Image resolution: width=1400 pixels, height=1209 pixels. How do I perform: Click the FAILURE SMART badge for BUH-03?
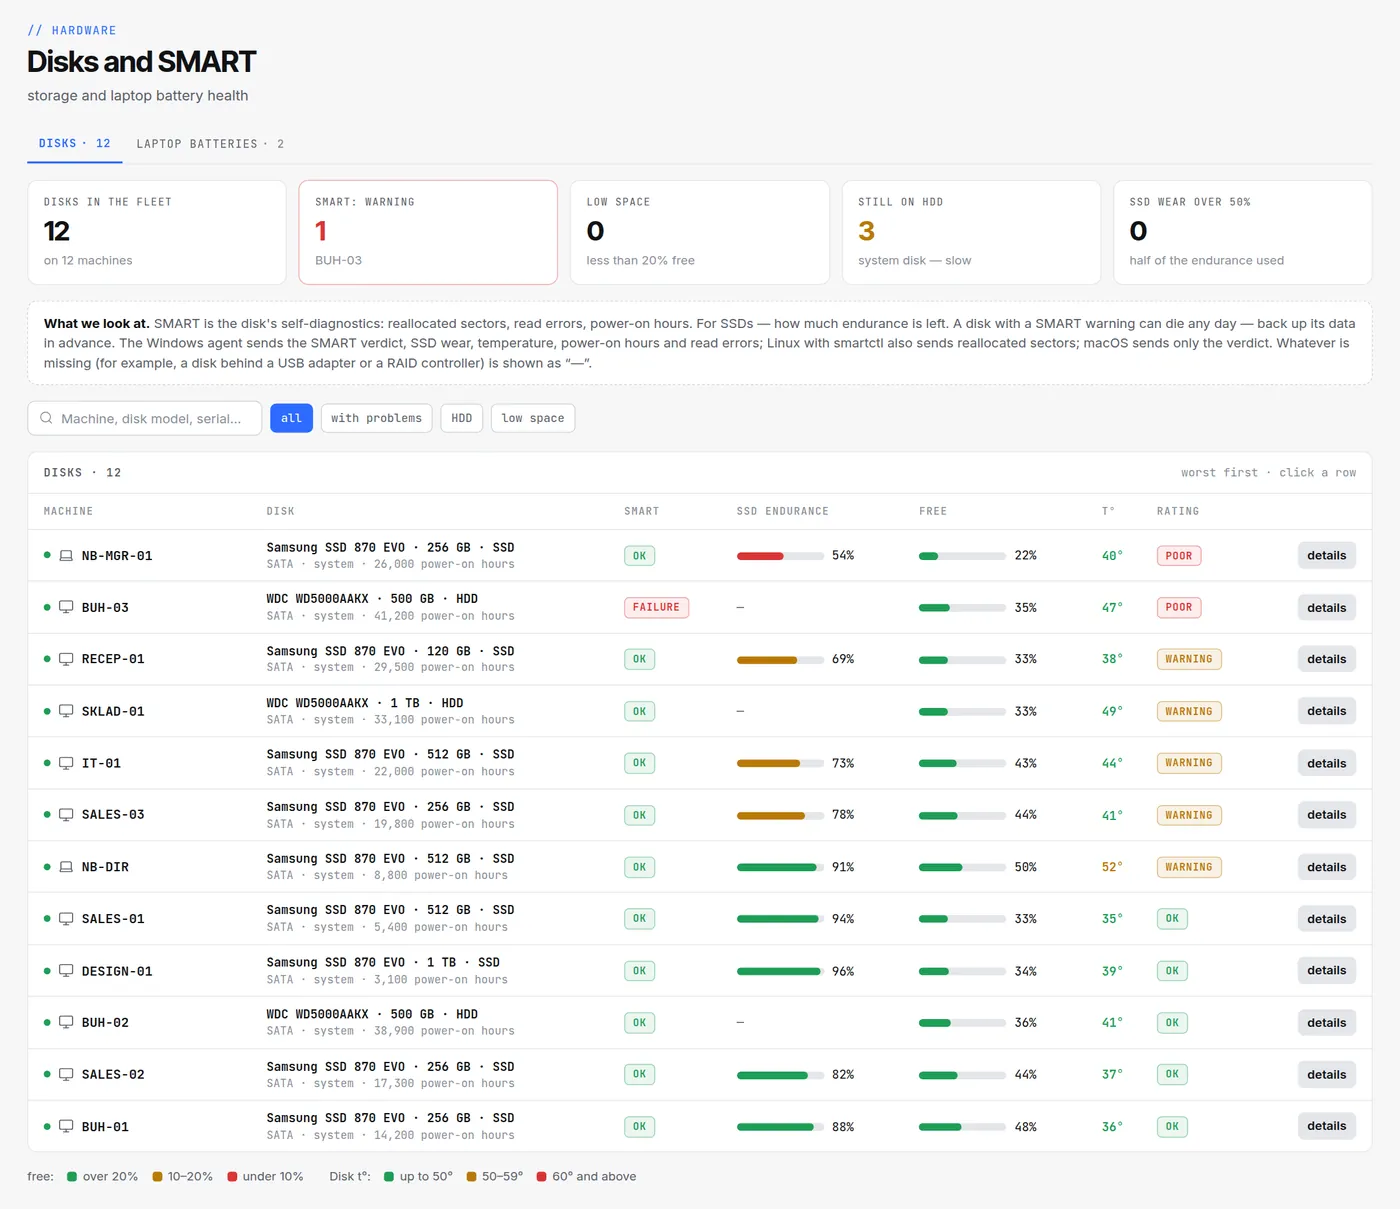click(656, 607)
